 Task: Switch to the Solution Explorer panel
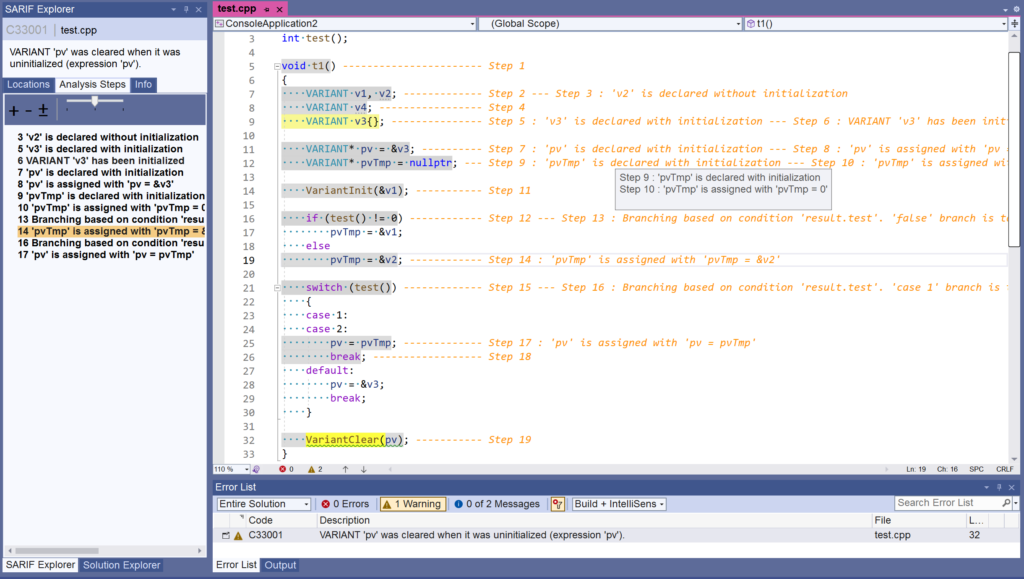pyautogui.click(x=121, y=565)
